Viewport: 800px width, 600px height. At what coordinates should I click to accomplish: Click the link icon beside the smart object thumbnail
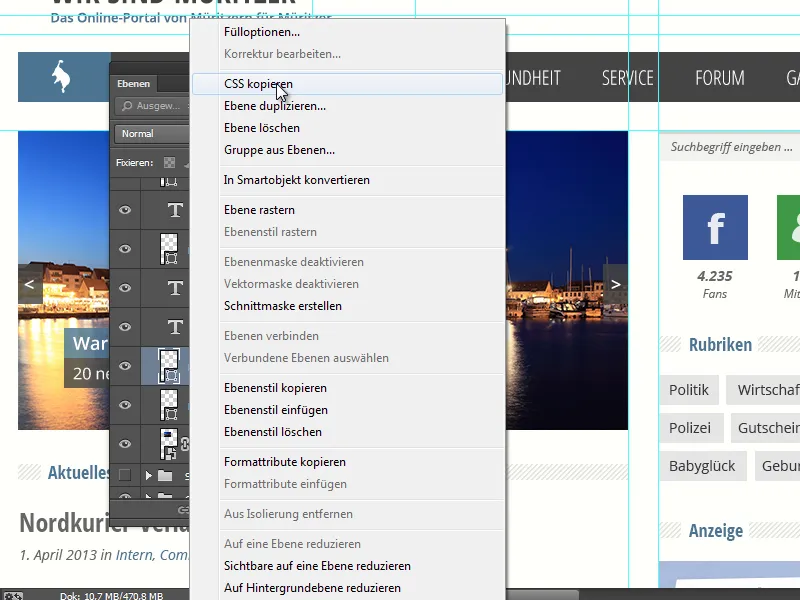[x=185, y=444]
